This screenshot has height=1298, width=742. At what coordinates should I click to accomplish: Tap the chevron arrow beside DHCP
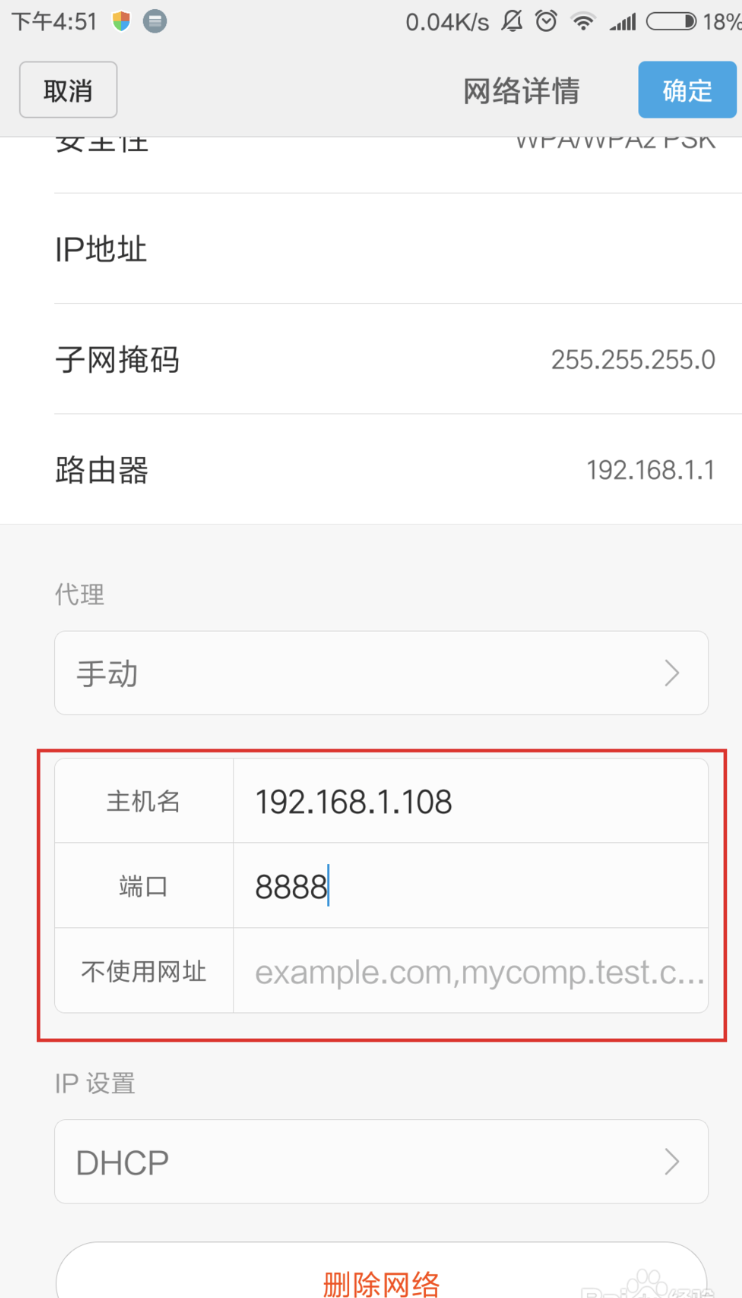click(672, 1161)
